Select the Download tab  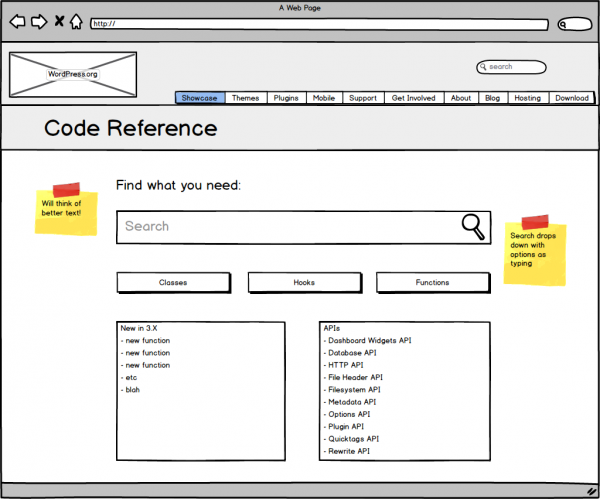pos(571,98)
